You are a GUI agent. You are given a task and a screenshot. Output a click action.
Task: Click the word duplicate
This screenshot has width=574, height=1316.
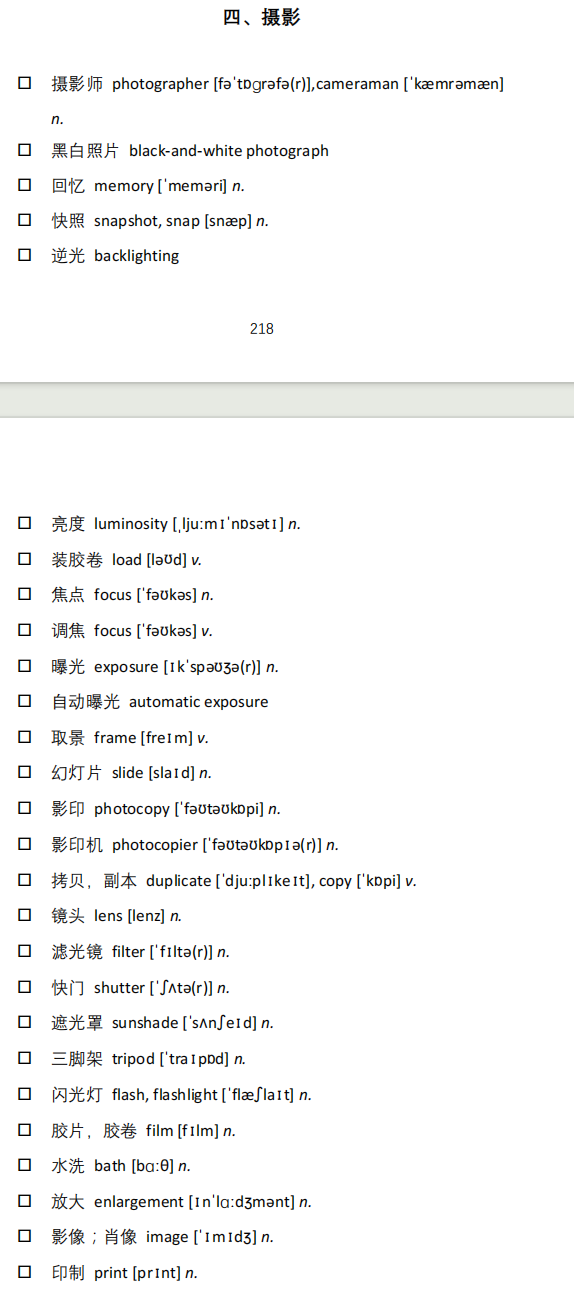pos(179,881)
